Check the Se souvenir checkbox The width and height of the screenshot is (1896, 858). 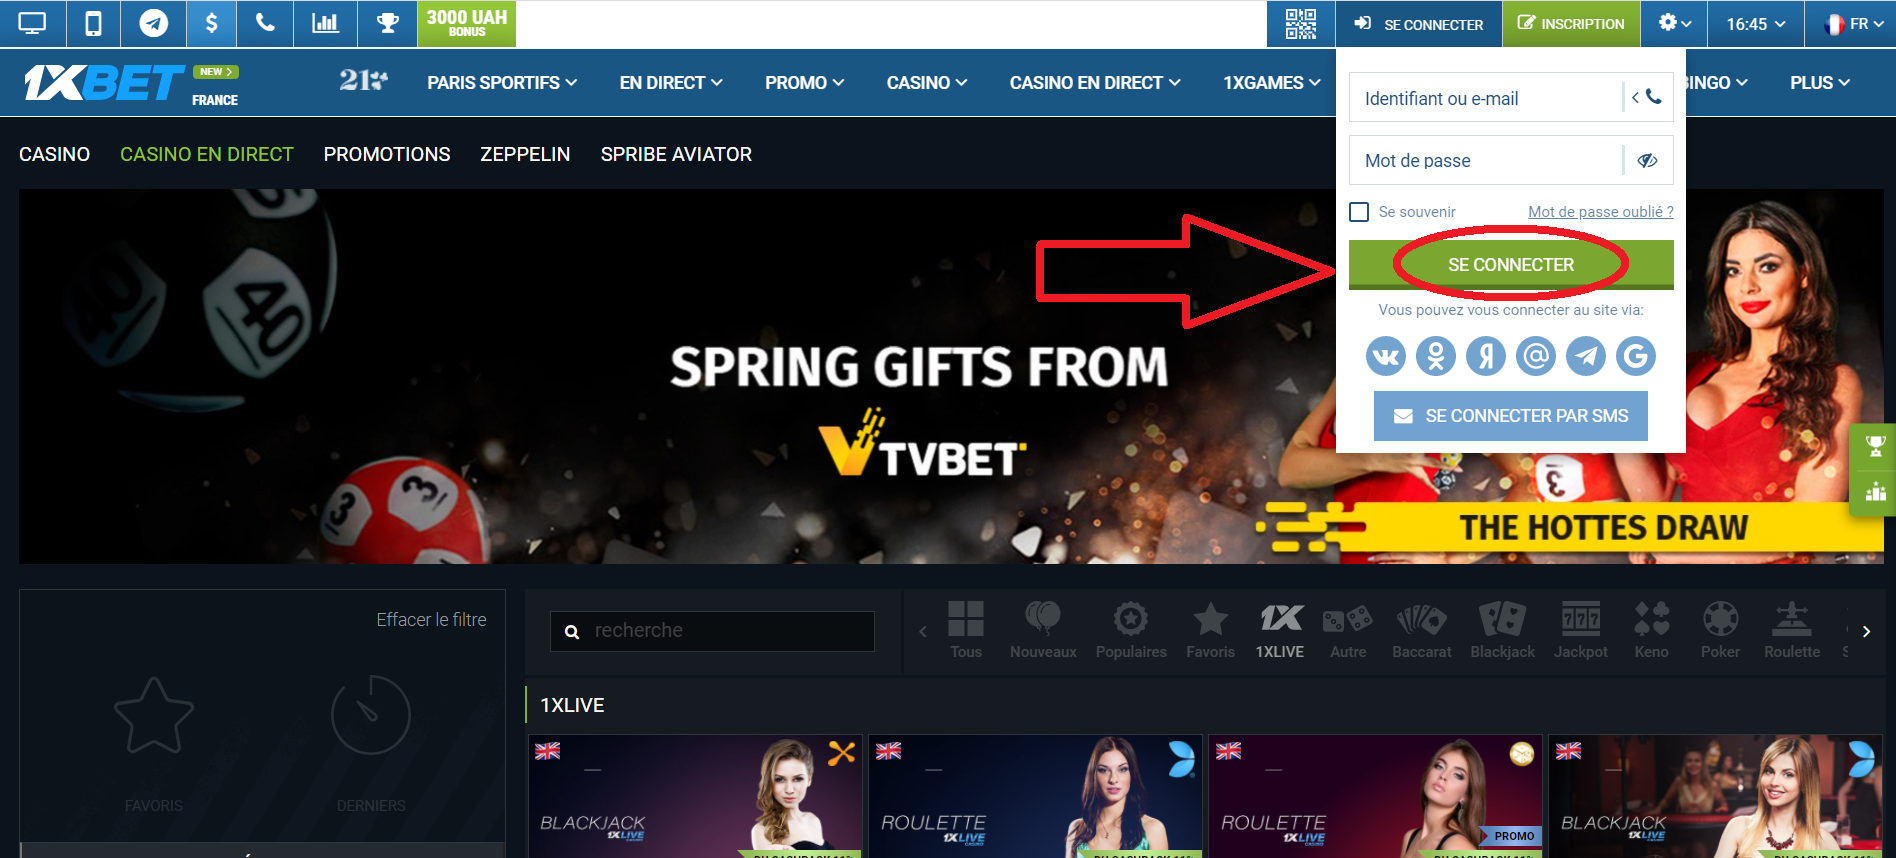tap(1359, 212)
